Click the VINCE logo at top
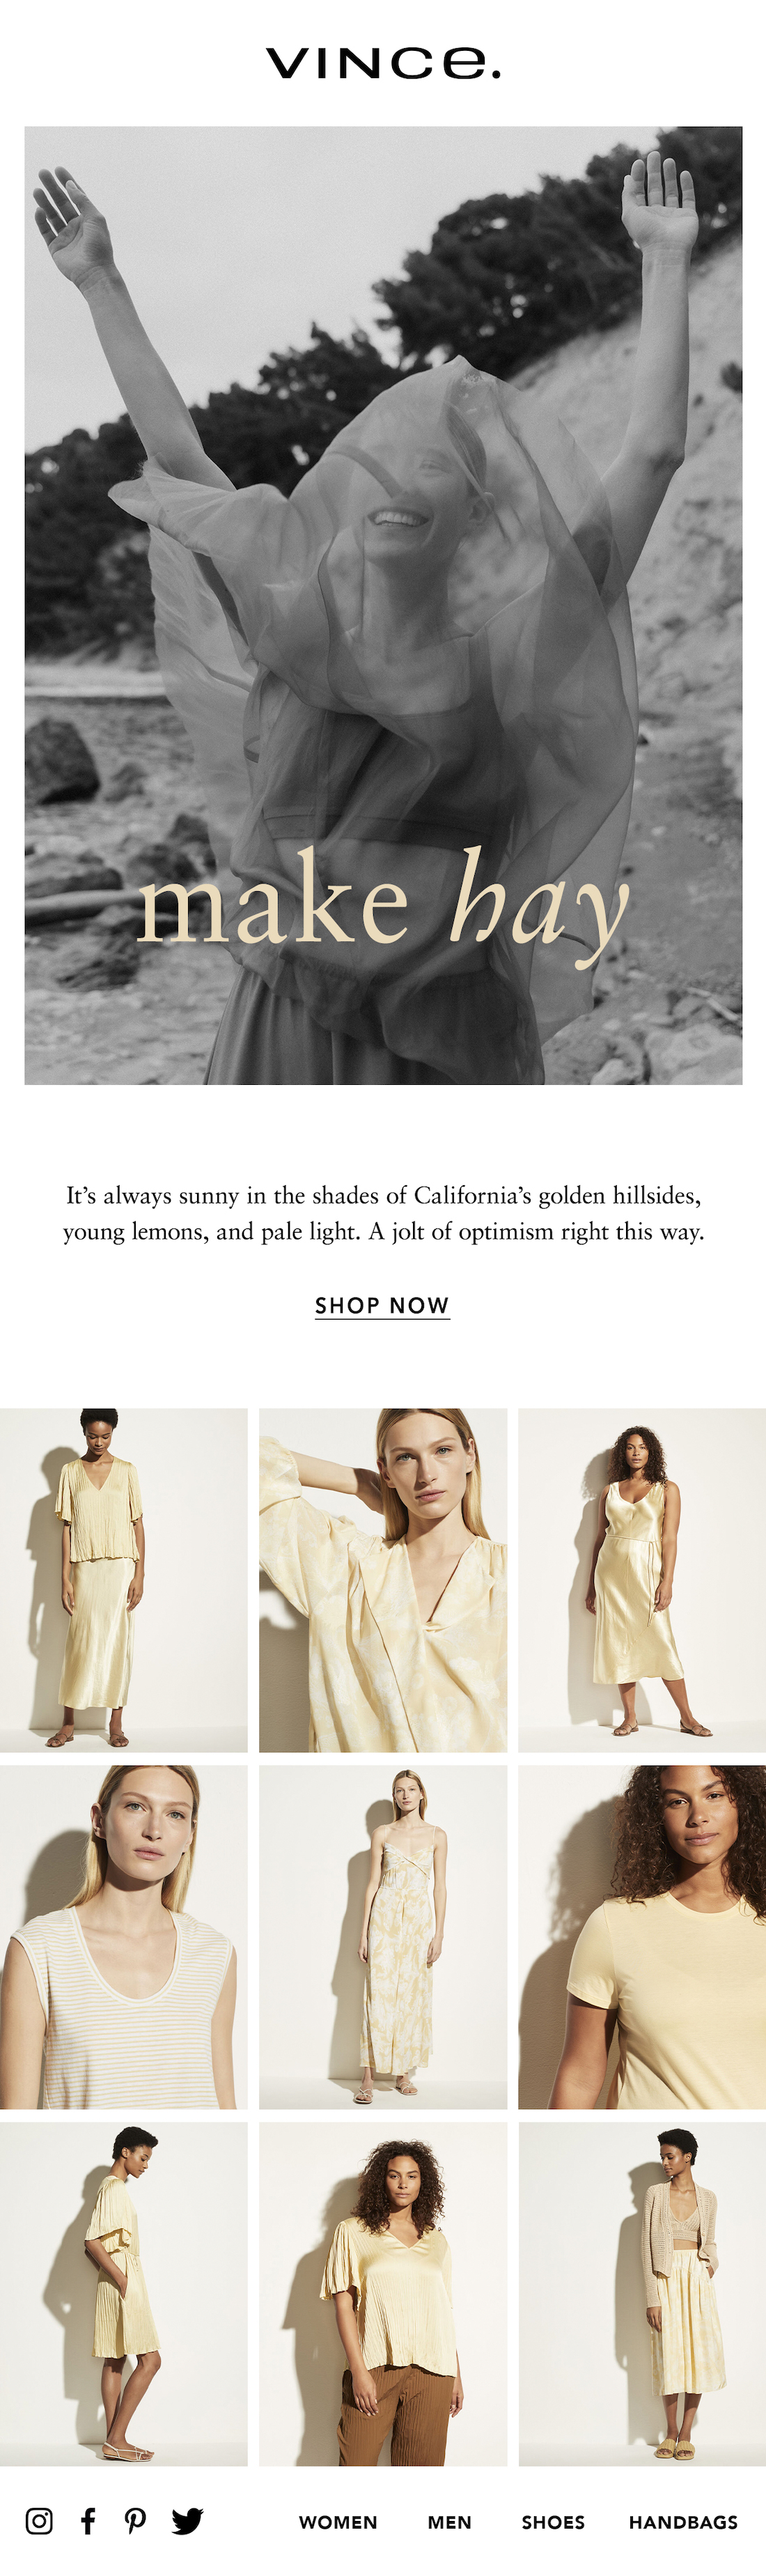This screenshot has width=766, height=2576. coord(383,63)
